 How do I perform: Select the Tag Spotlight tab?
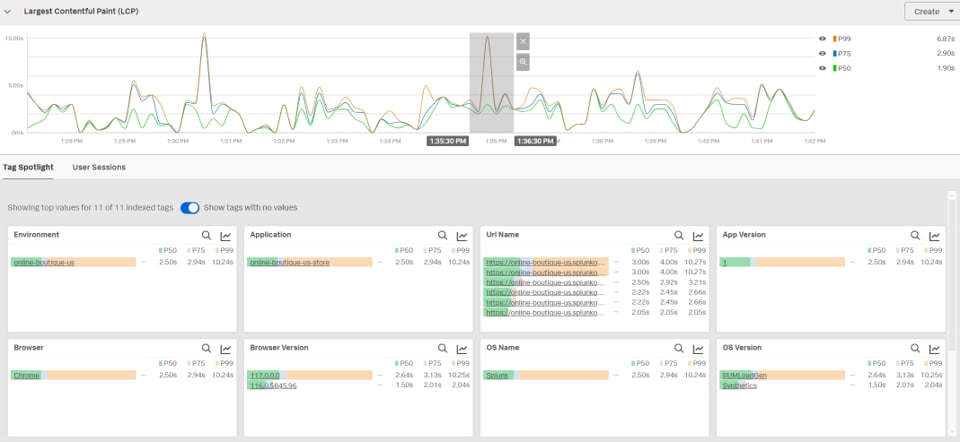28,167
